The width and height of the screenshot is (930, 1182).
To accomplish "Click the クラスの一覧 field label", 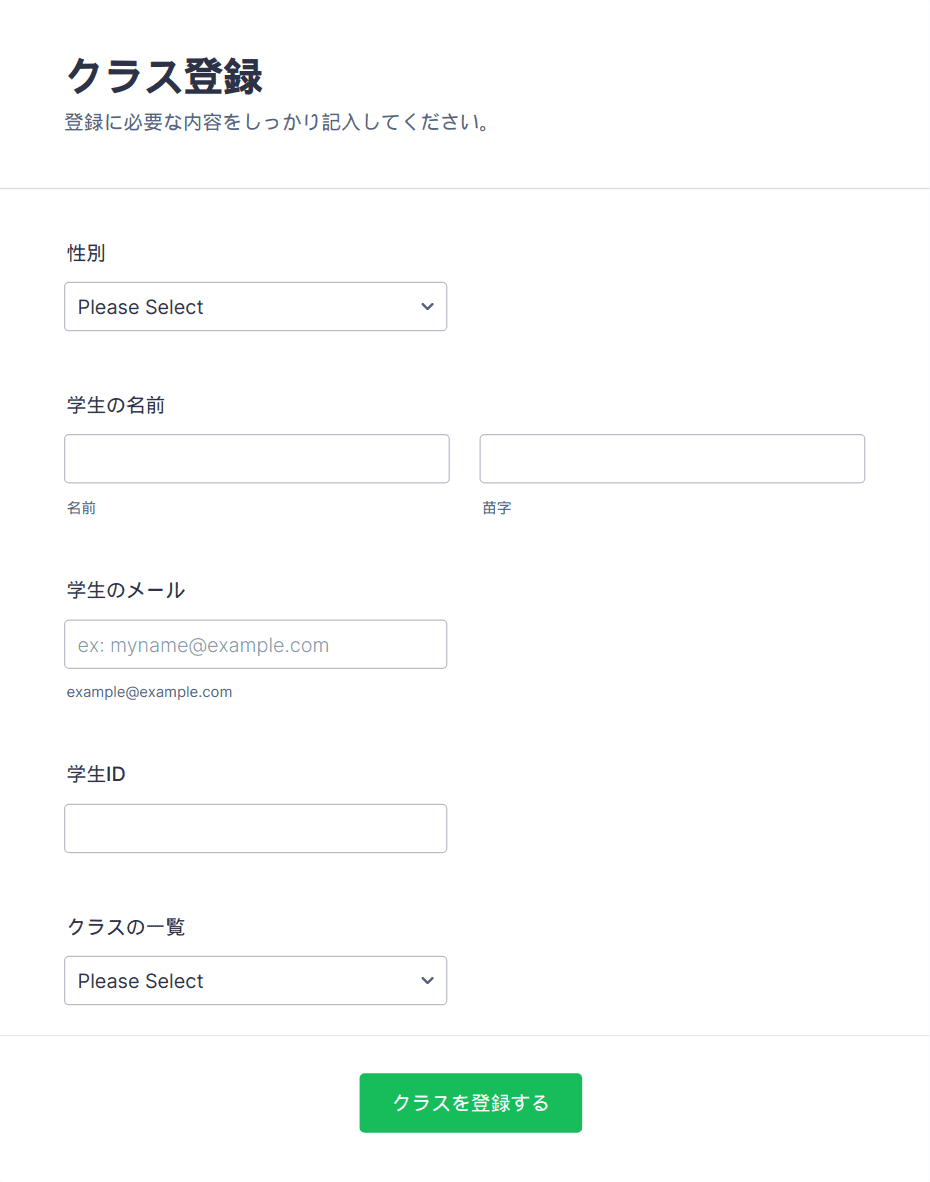I will coord(126,926).
